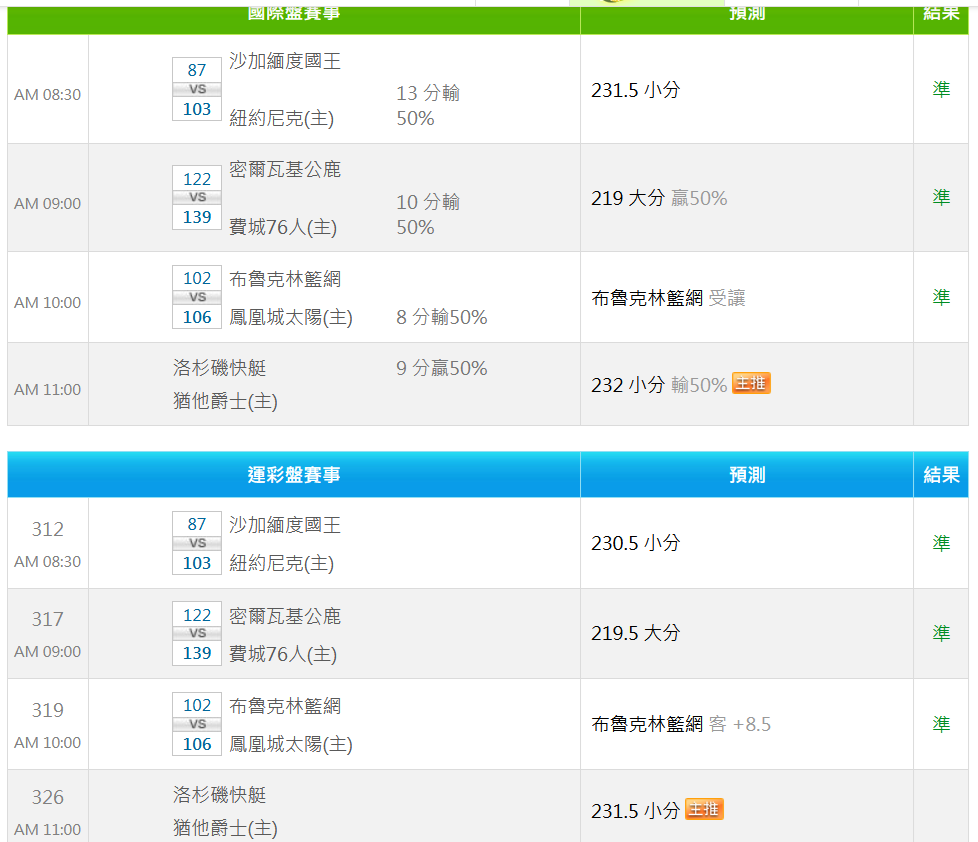Open 費城76人(主) team in 國際盤 table
Viewport: 978px width, 842px height.
[283, 228]
